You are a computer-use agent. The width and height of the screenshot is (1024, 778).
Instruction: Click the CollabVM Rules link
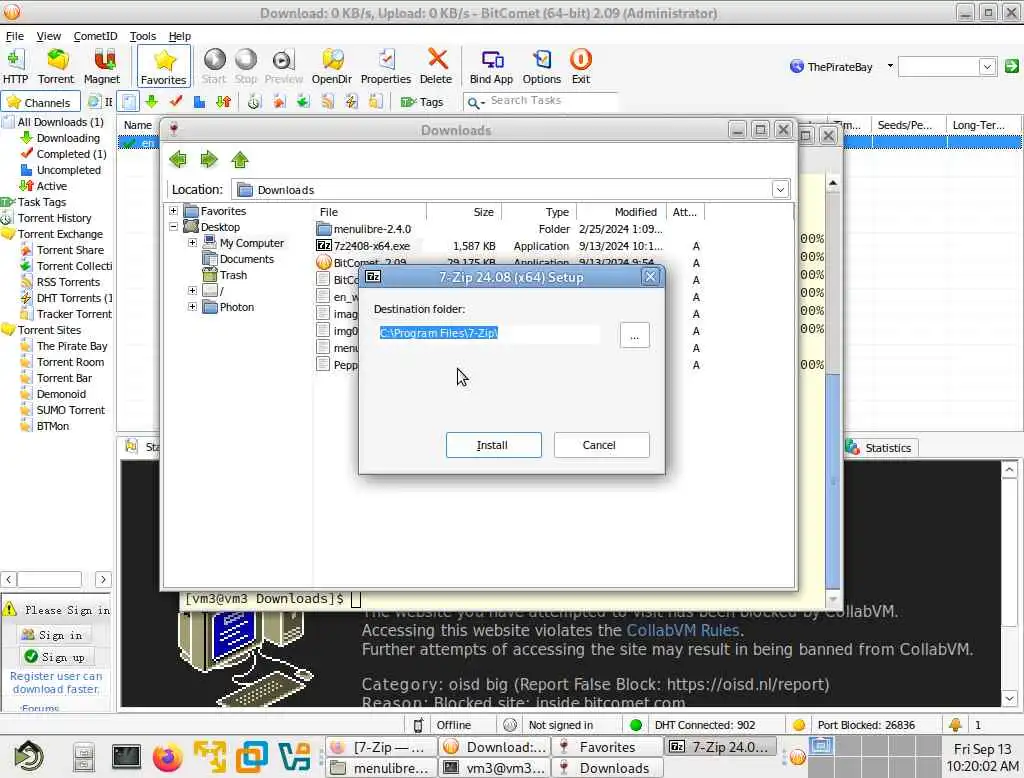pos(682,630)
